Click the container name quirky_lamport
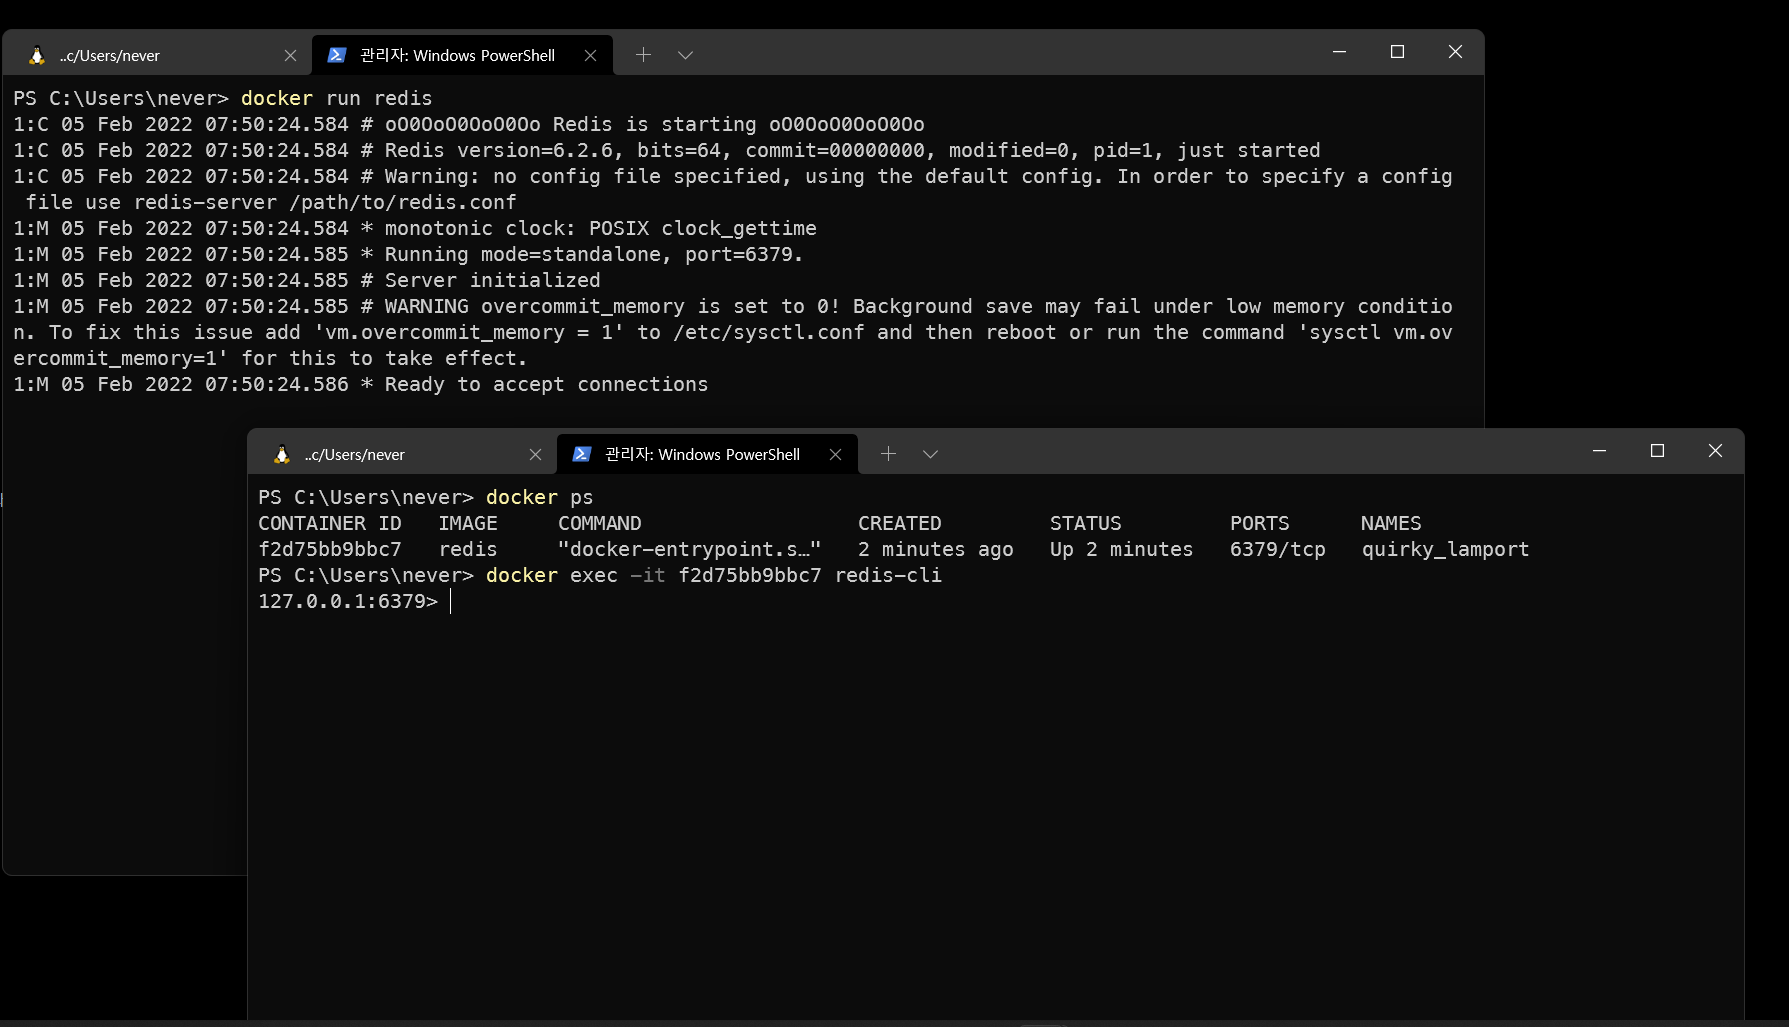The image size is (1789, 1027). point(1445,549)
